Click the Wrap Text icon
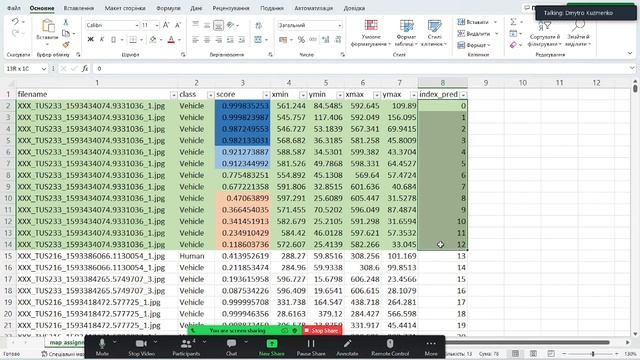 pos(259,25)
